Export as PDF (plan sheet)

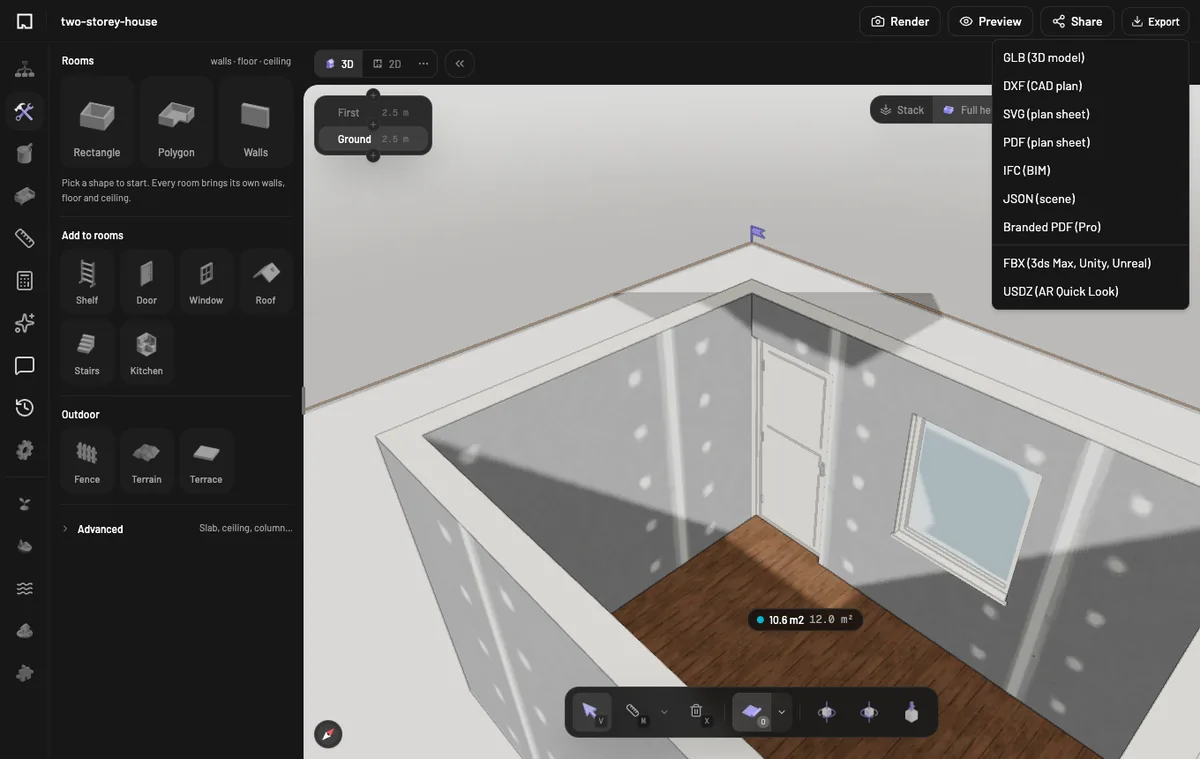pos(1090,142)
